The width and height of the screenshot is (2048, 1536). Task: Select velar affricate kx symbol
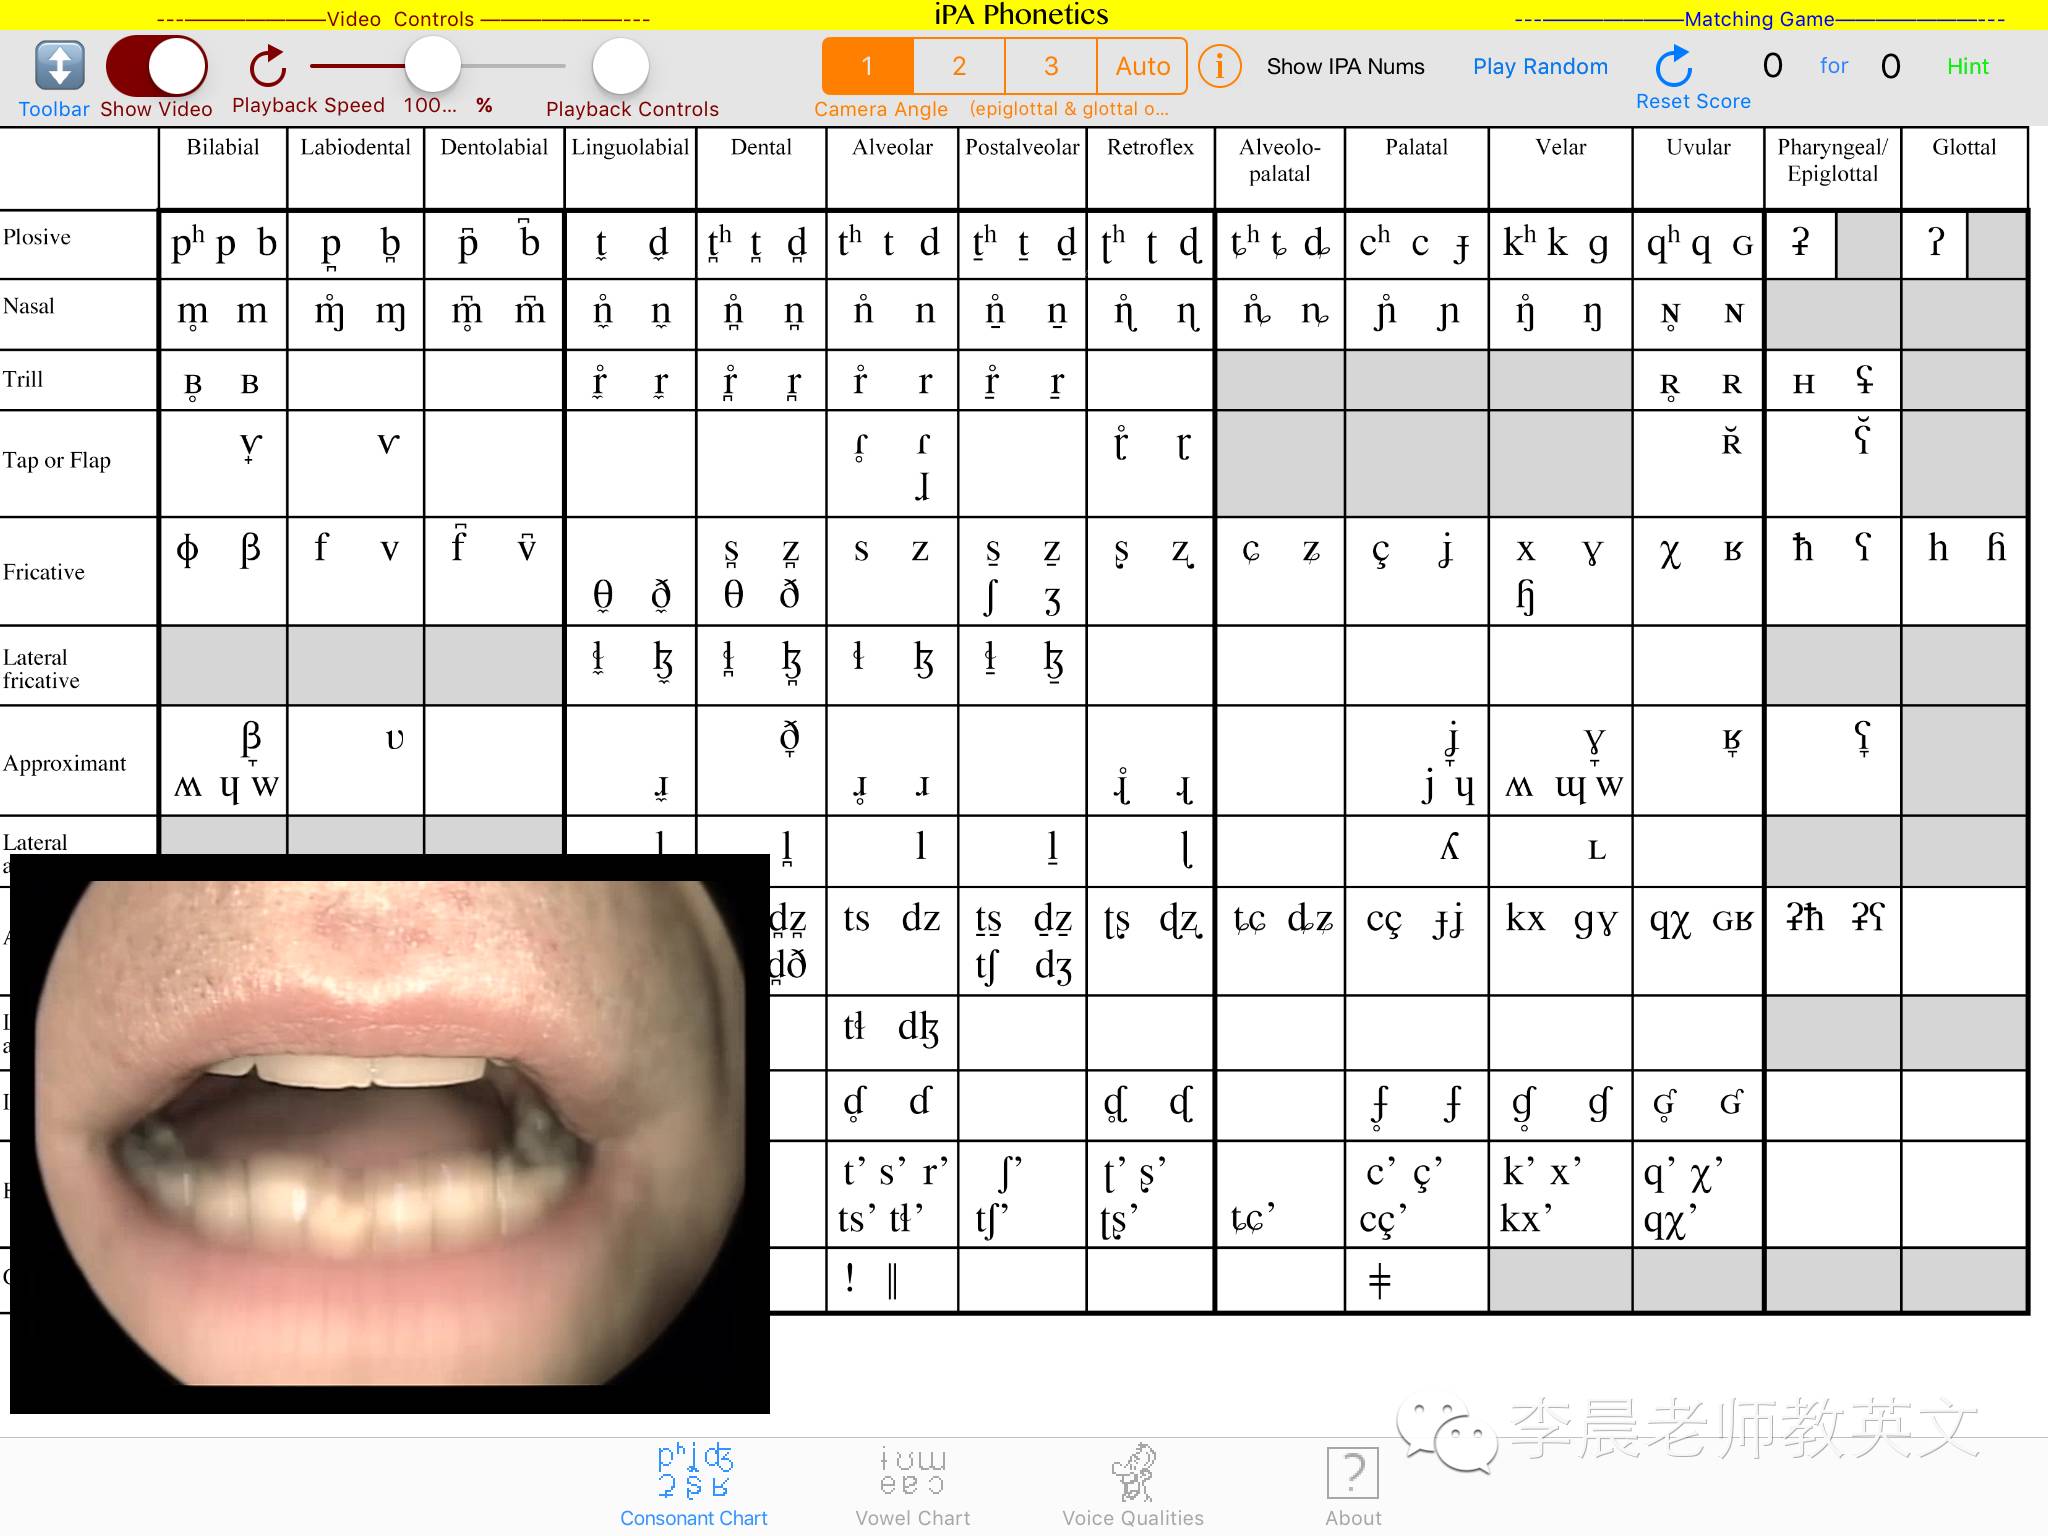pyautogui.click(x=1525, y=919)
